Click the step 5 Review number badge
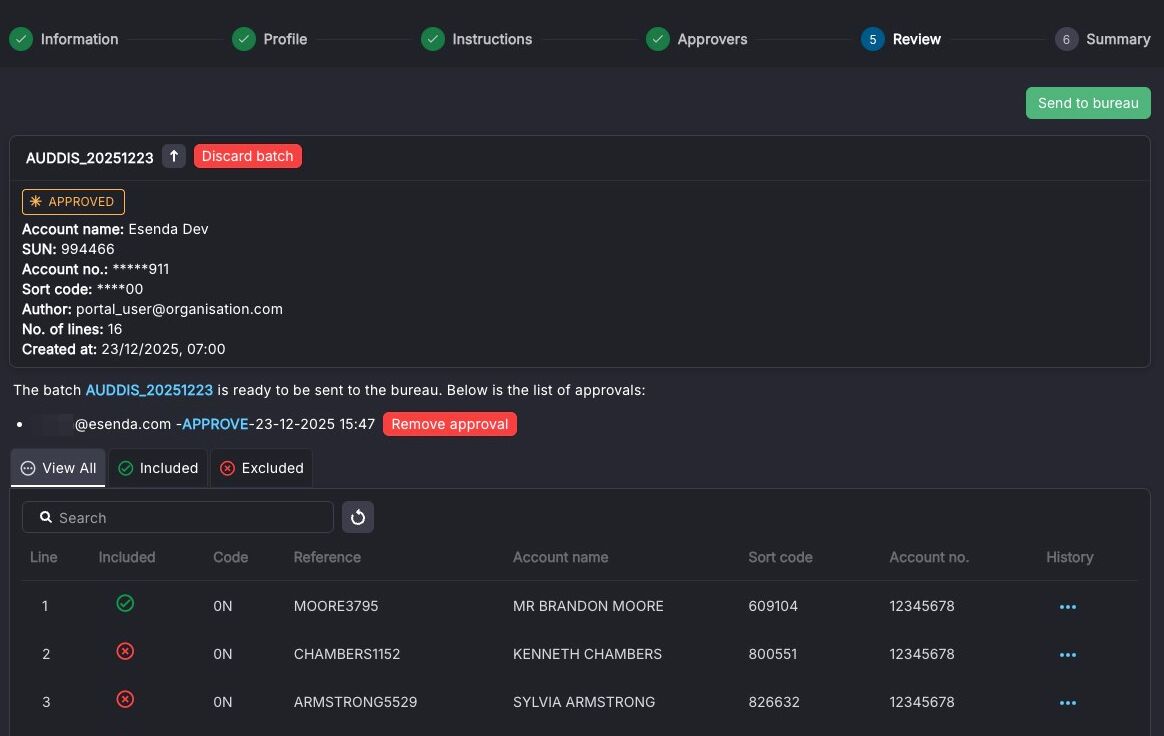Screen dimensions: 1164x736 pyautogui.click(x=873, y=39)
